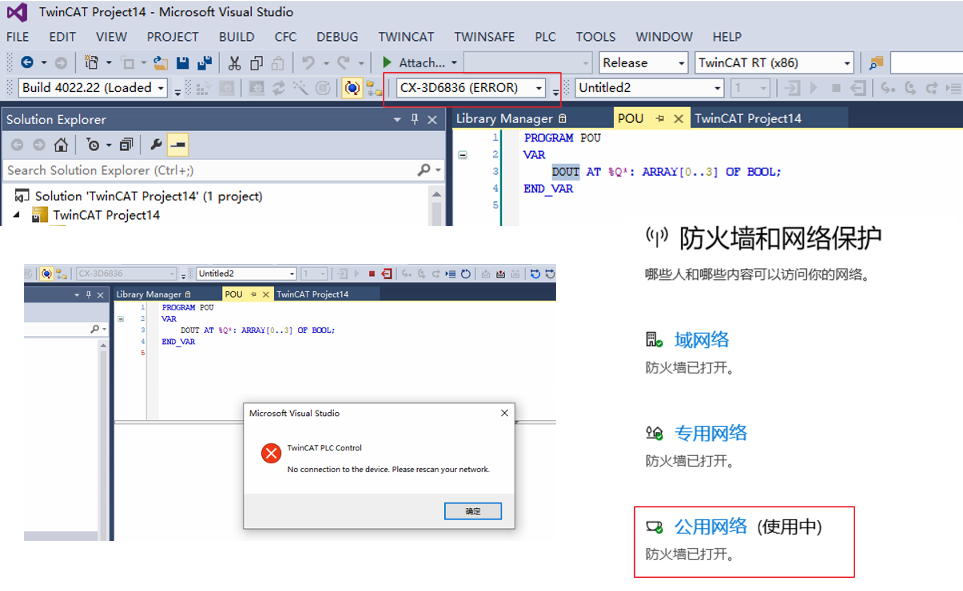Pin the Solution Explorer panel in the top window
Screen dimensions: 963x591
[x=415, y=119]
